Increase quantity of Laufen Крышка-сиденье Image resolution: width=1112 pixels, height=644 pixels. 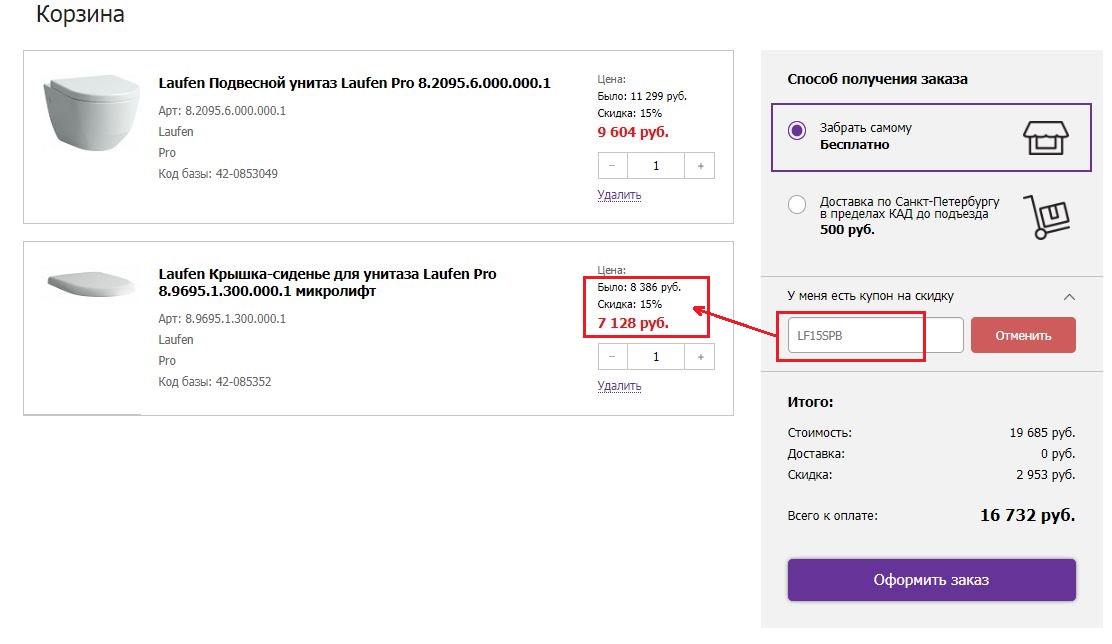(700, 357)
